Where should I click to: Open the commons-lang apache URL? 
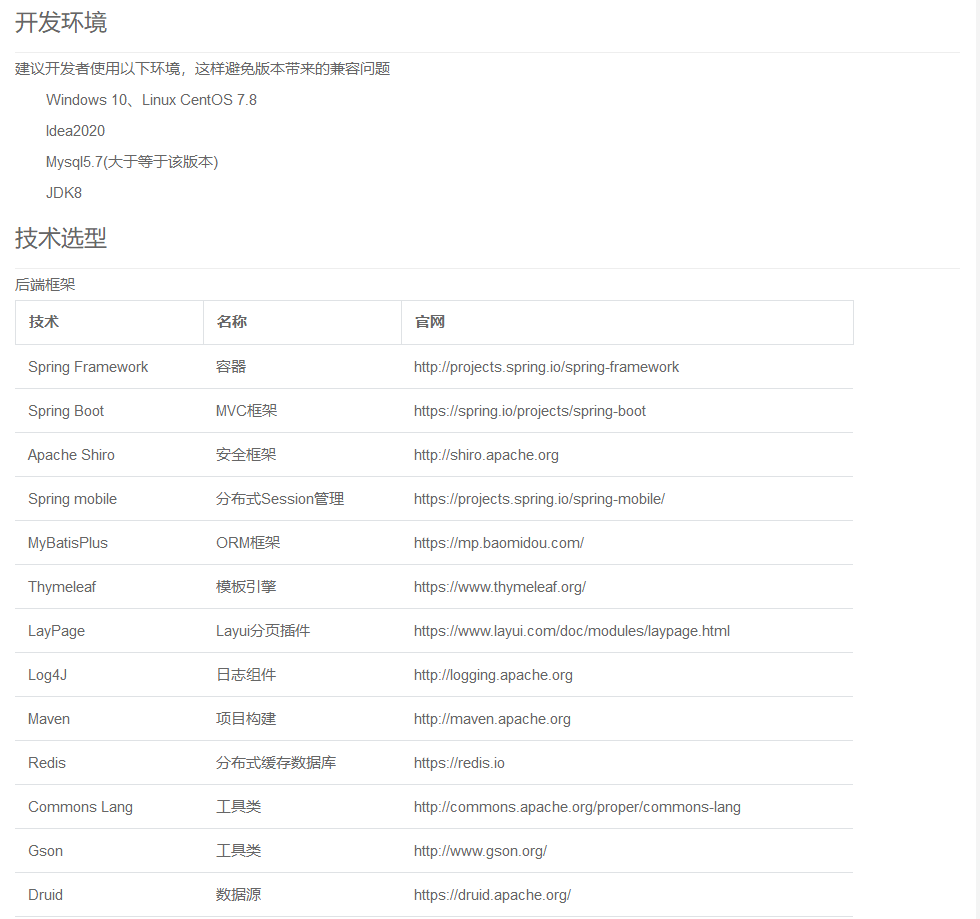(x=577, y=807)
